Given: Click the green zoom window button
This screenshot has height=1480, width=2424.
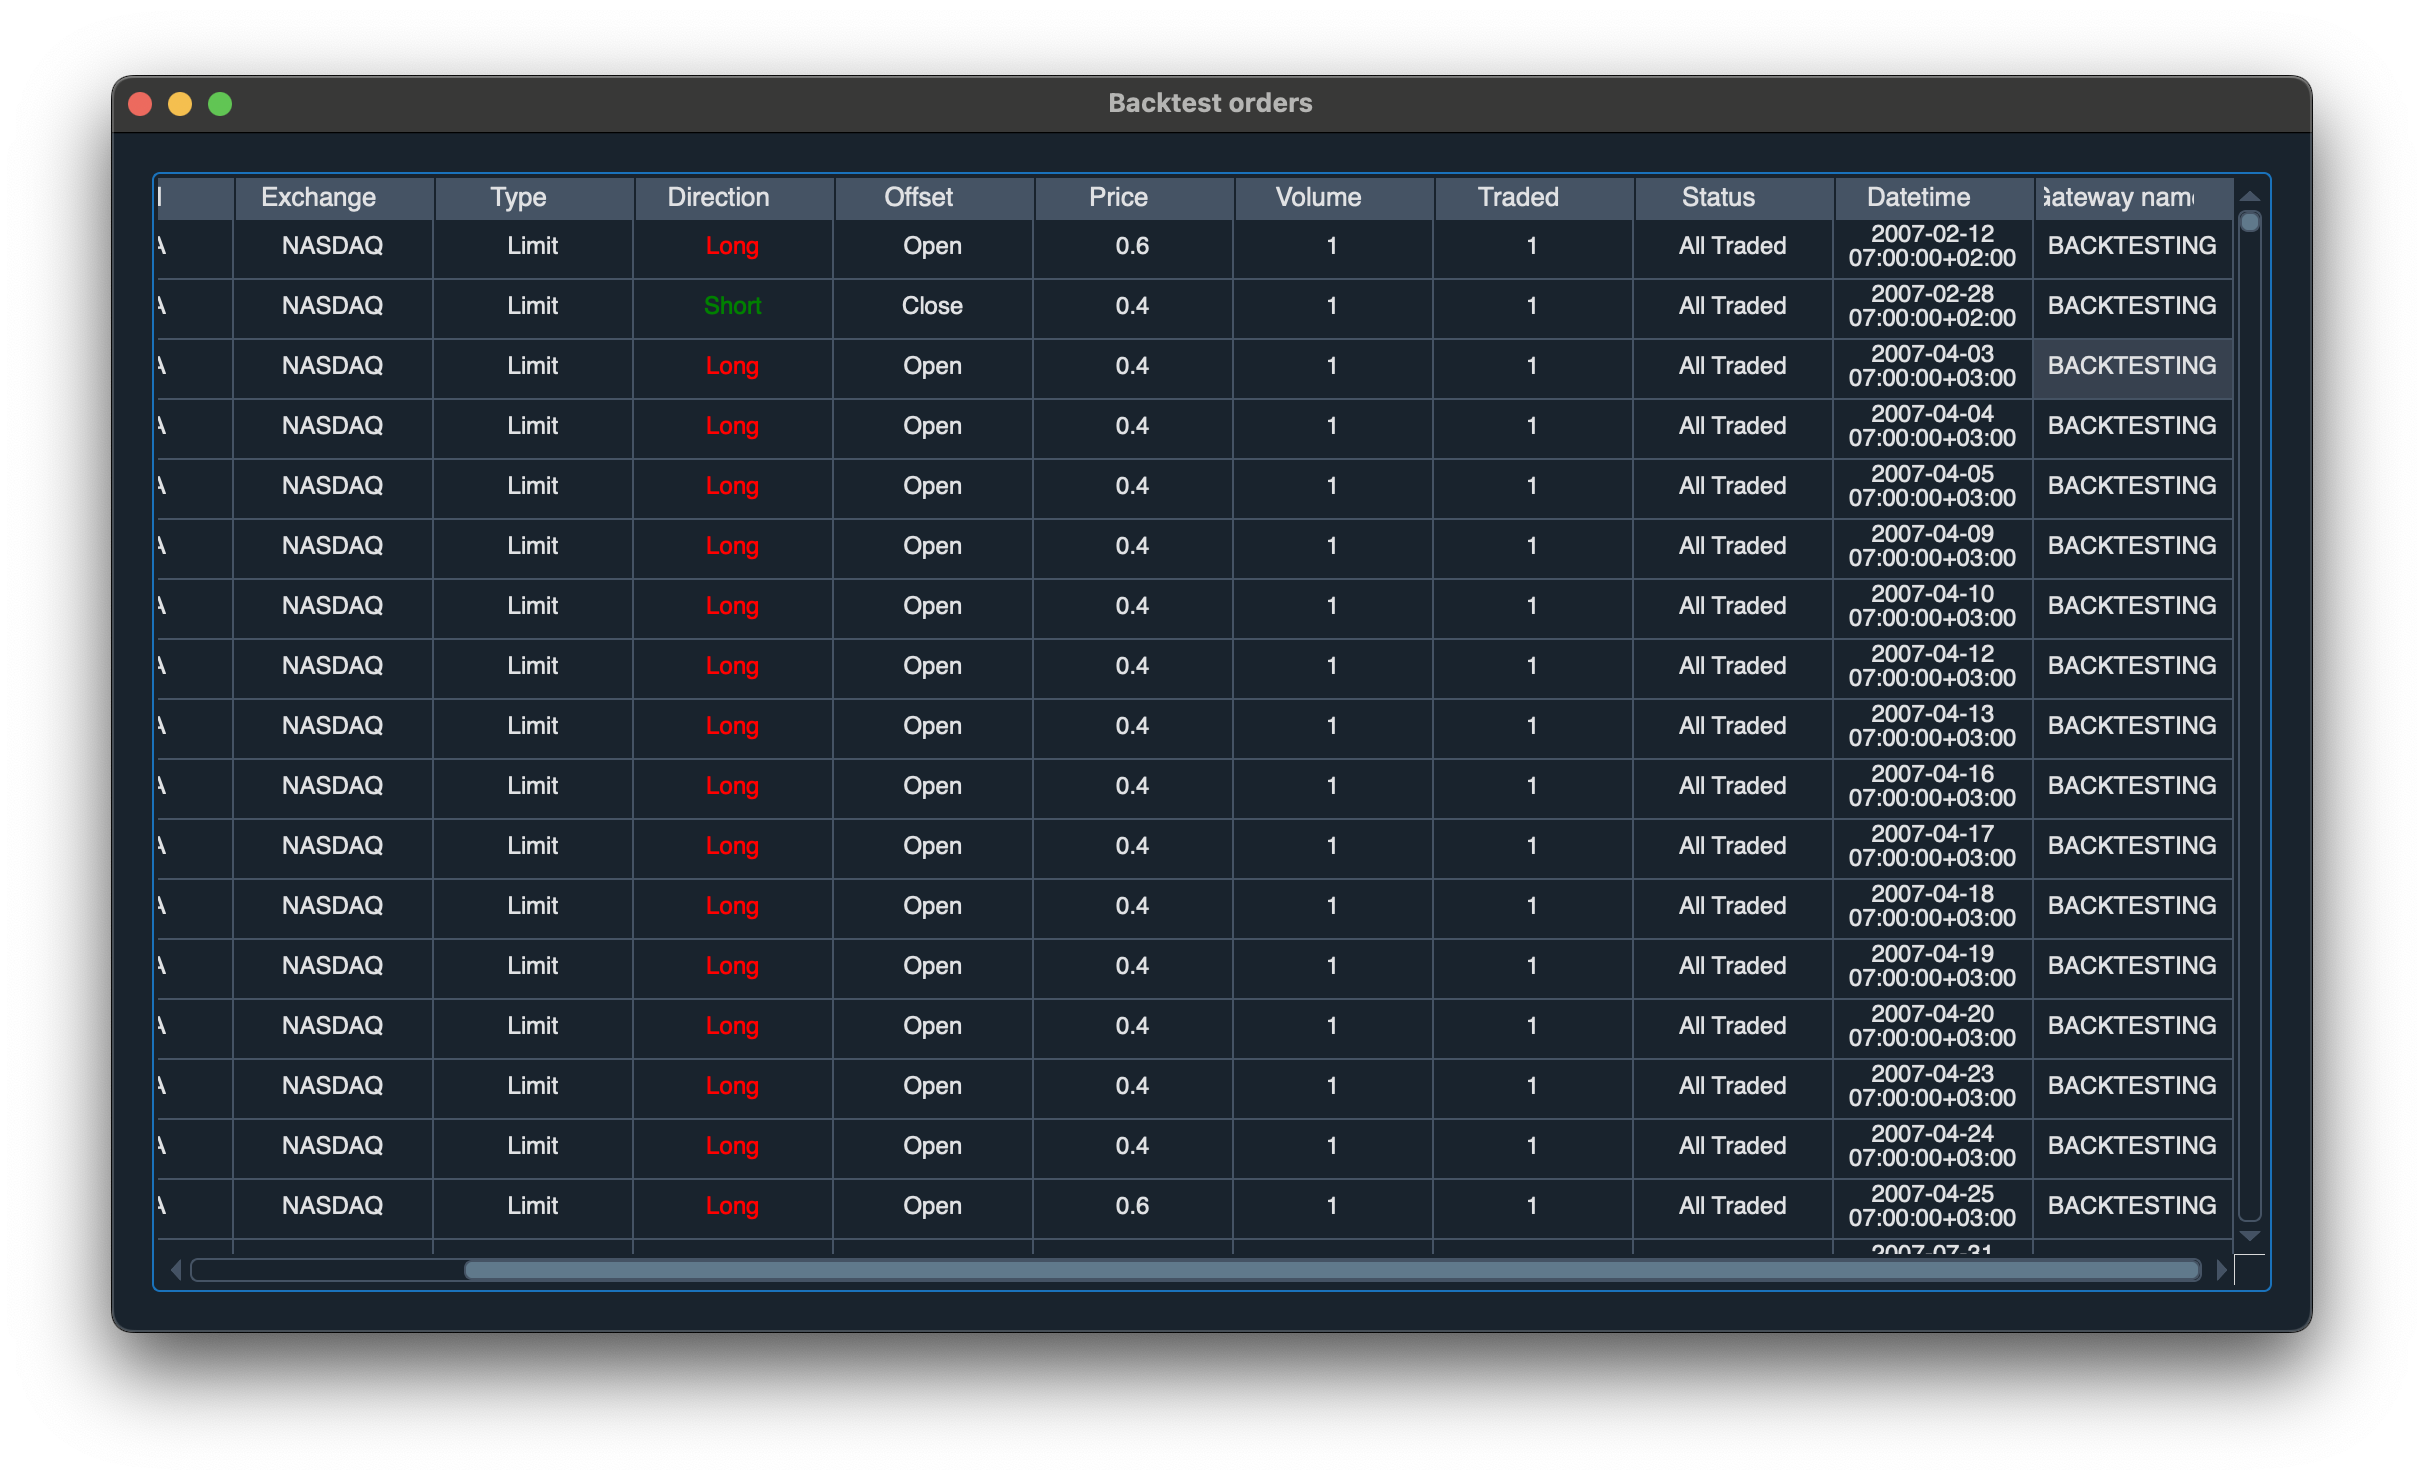Looking at the screenshot, I should 220,104.
